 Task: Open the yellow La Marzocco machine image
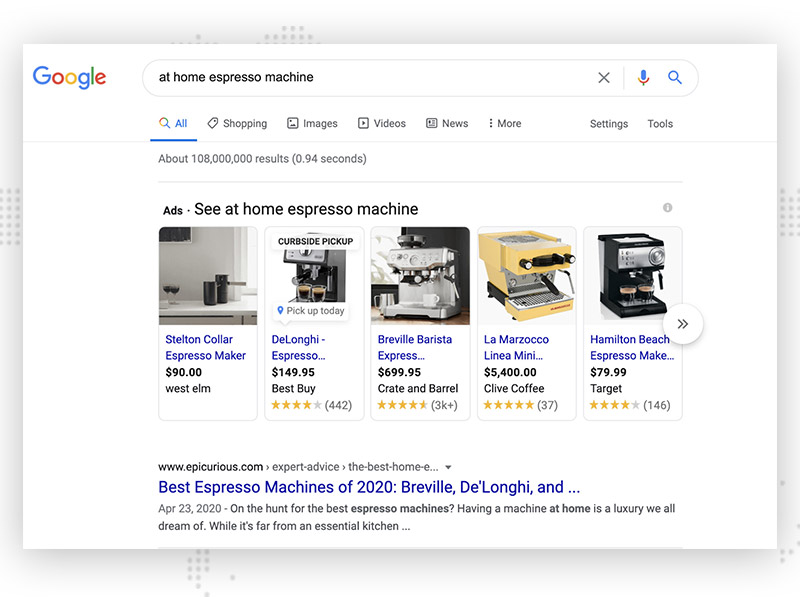coord(527,276)
